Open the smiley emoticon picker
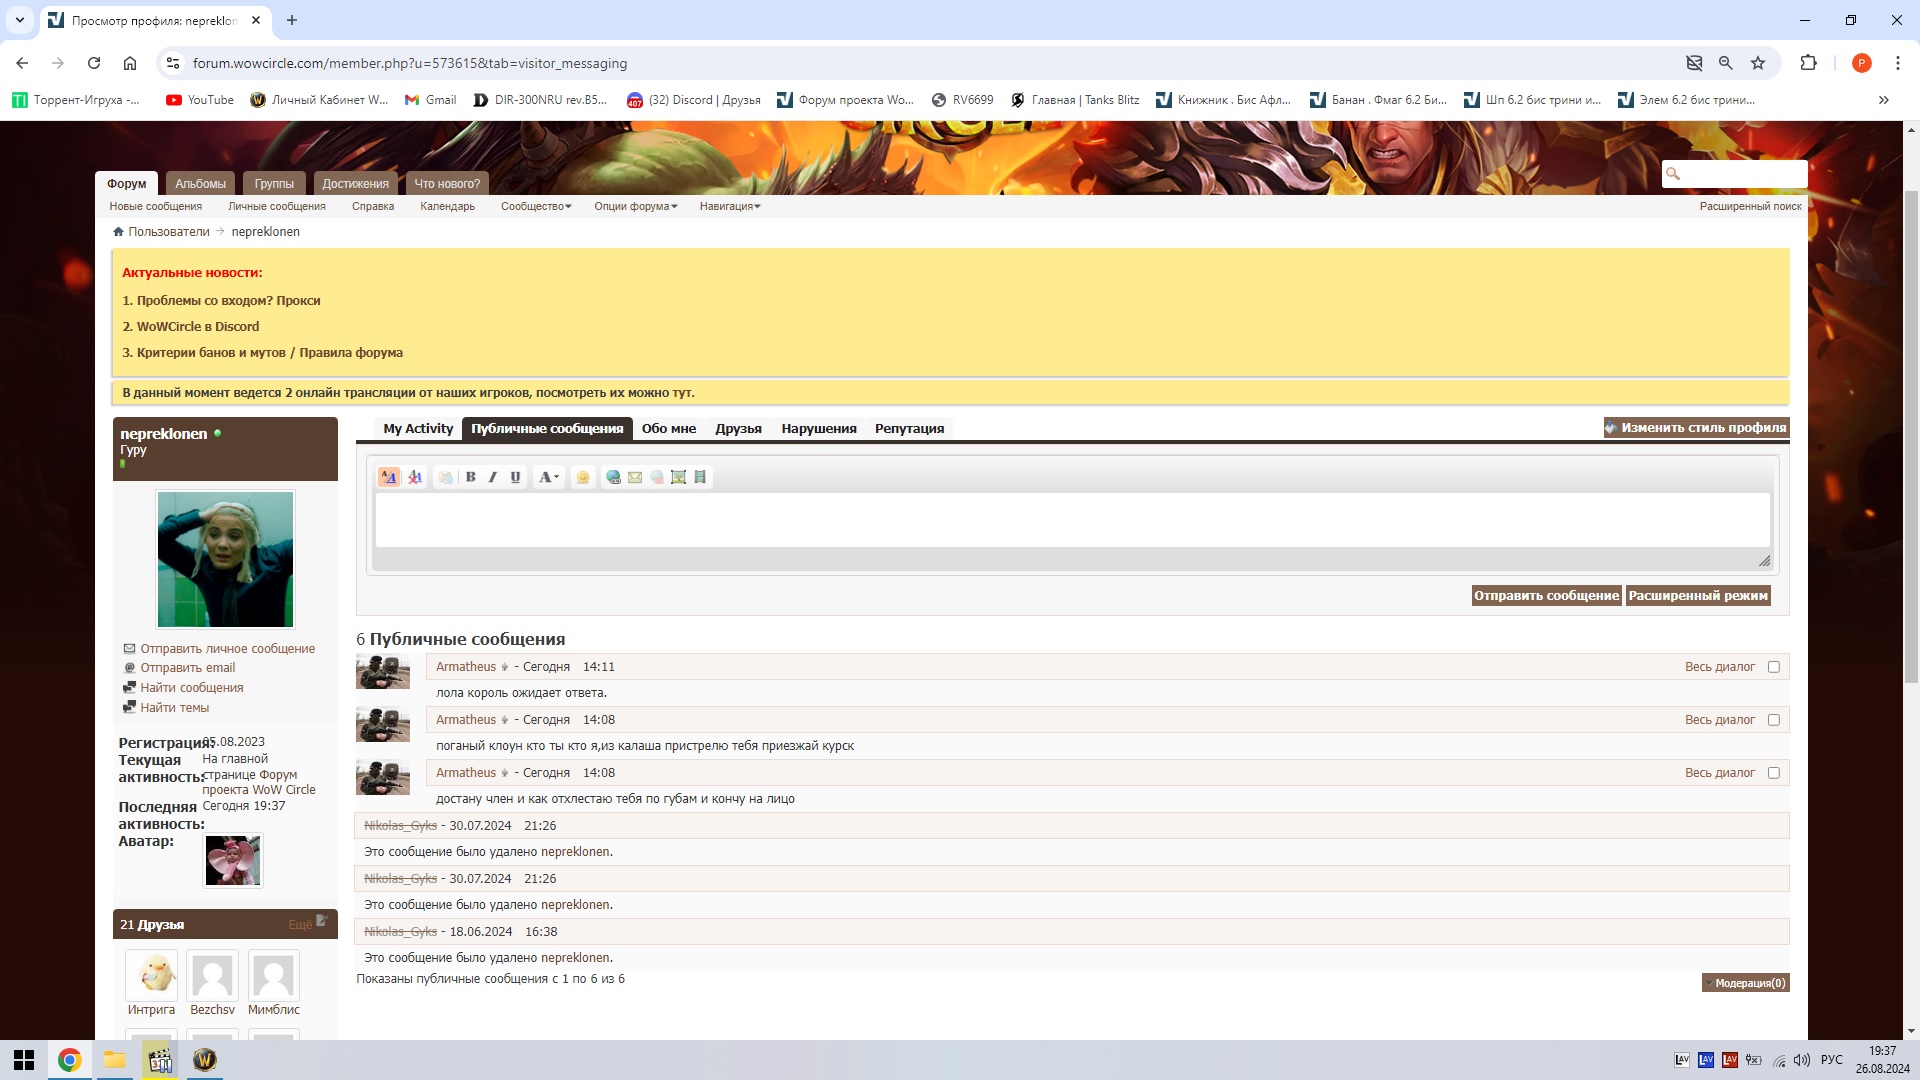1920x1080 pixels. point(583,477)
